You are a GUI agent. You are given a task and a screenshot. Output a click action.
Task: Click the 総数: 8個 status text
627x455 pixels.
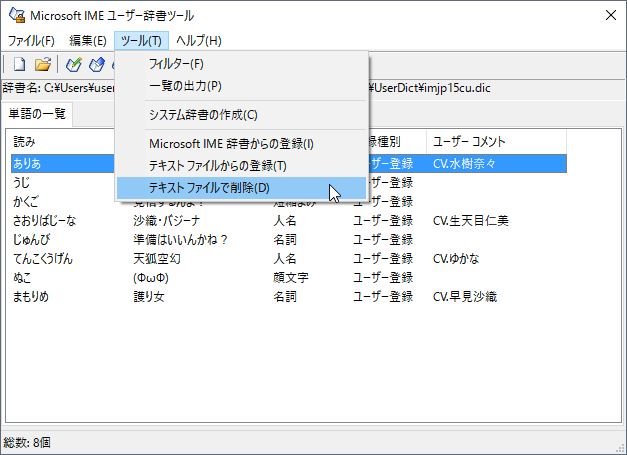tap(27, 443)
